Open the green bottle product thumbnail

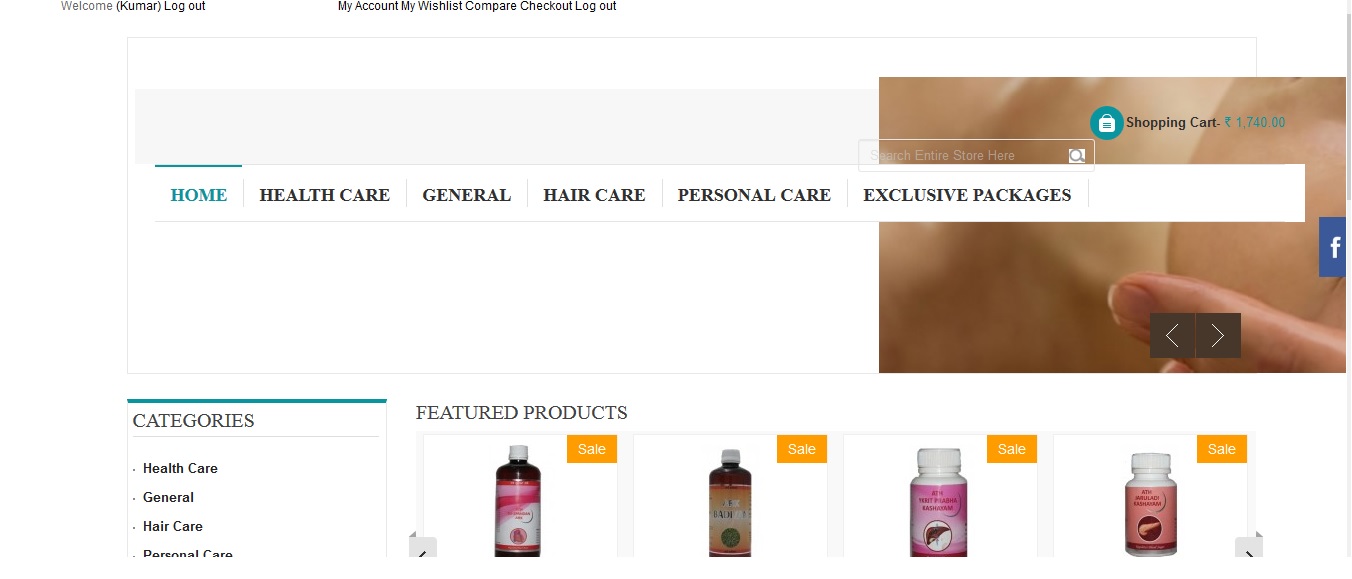[x=730, y=502]
